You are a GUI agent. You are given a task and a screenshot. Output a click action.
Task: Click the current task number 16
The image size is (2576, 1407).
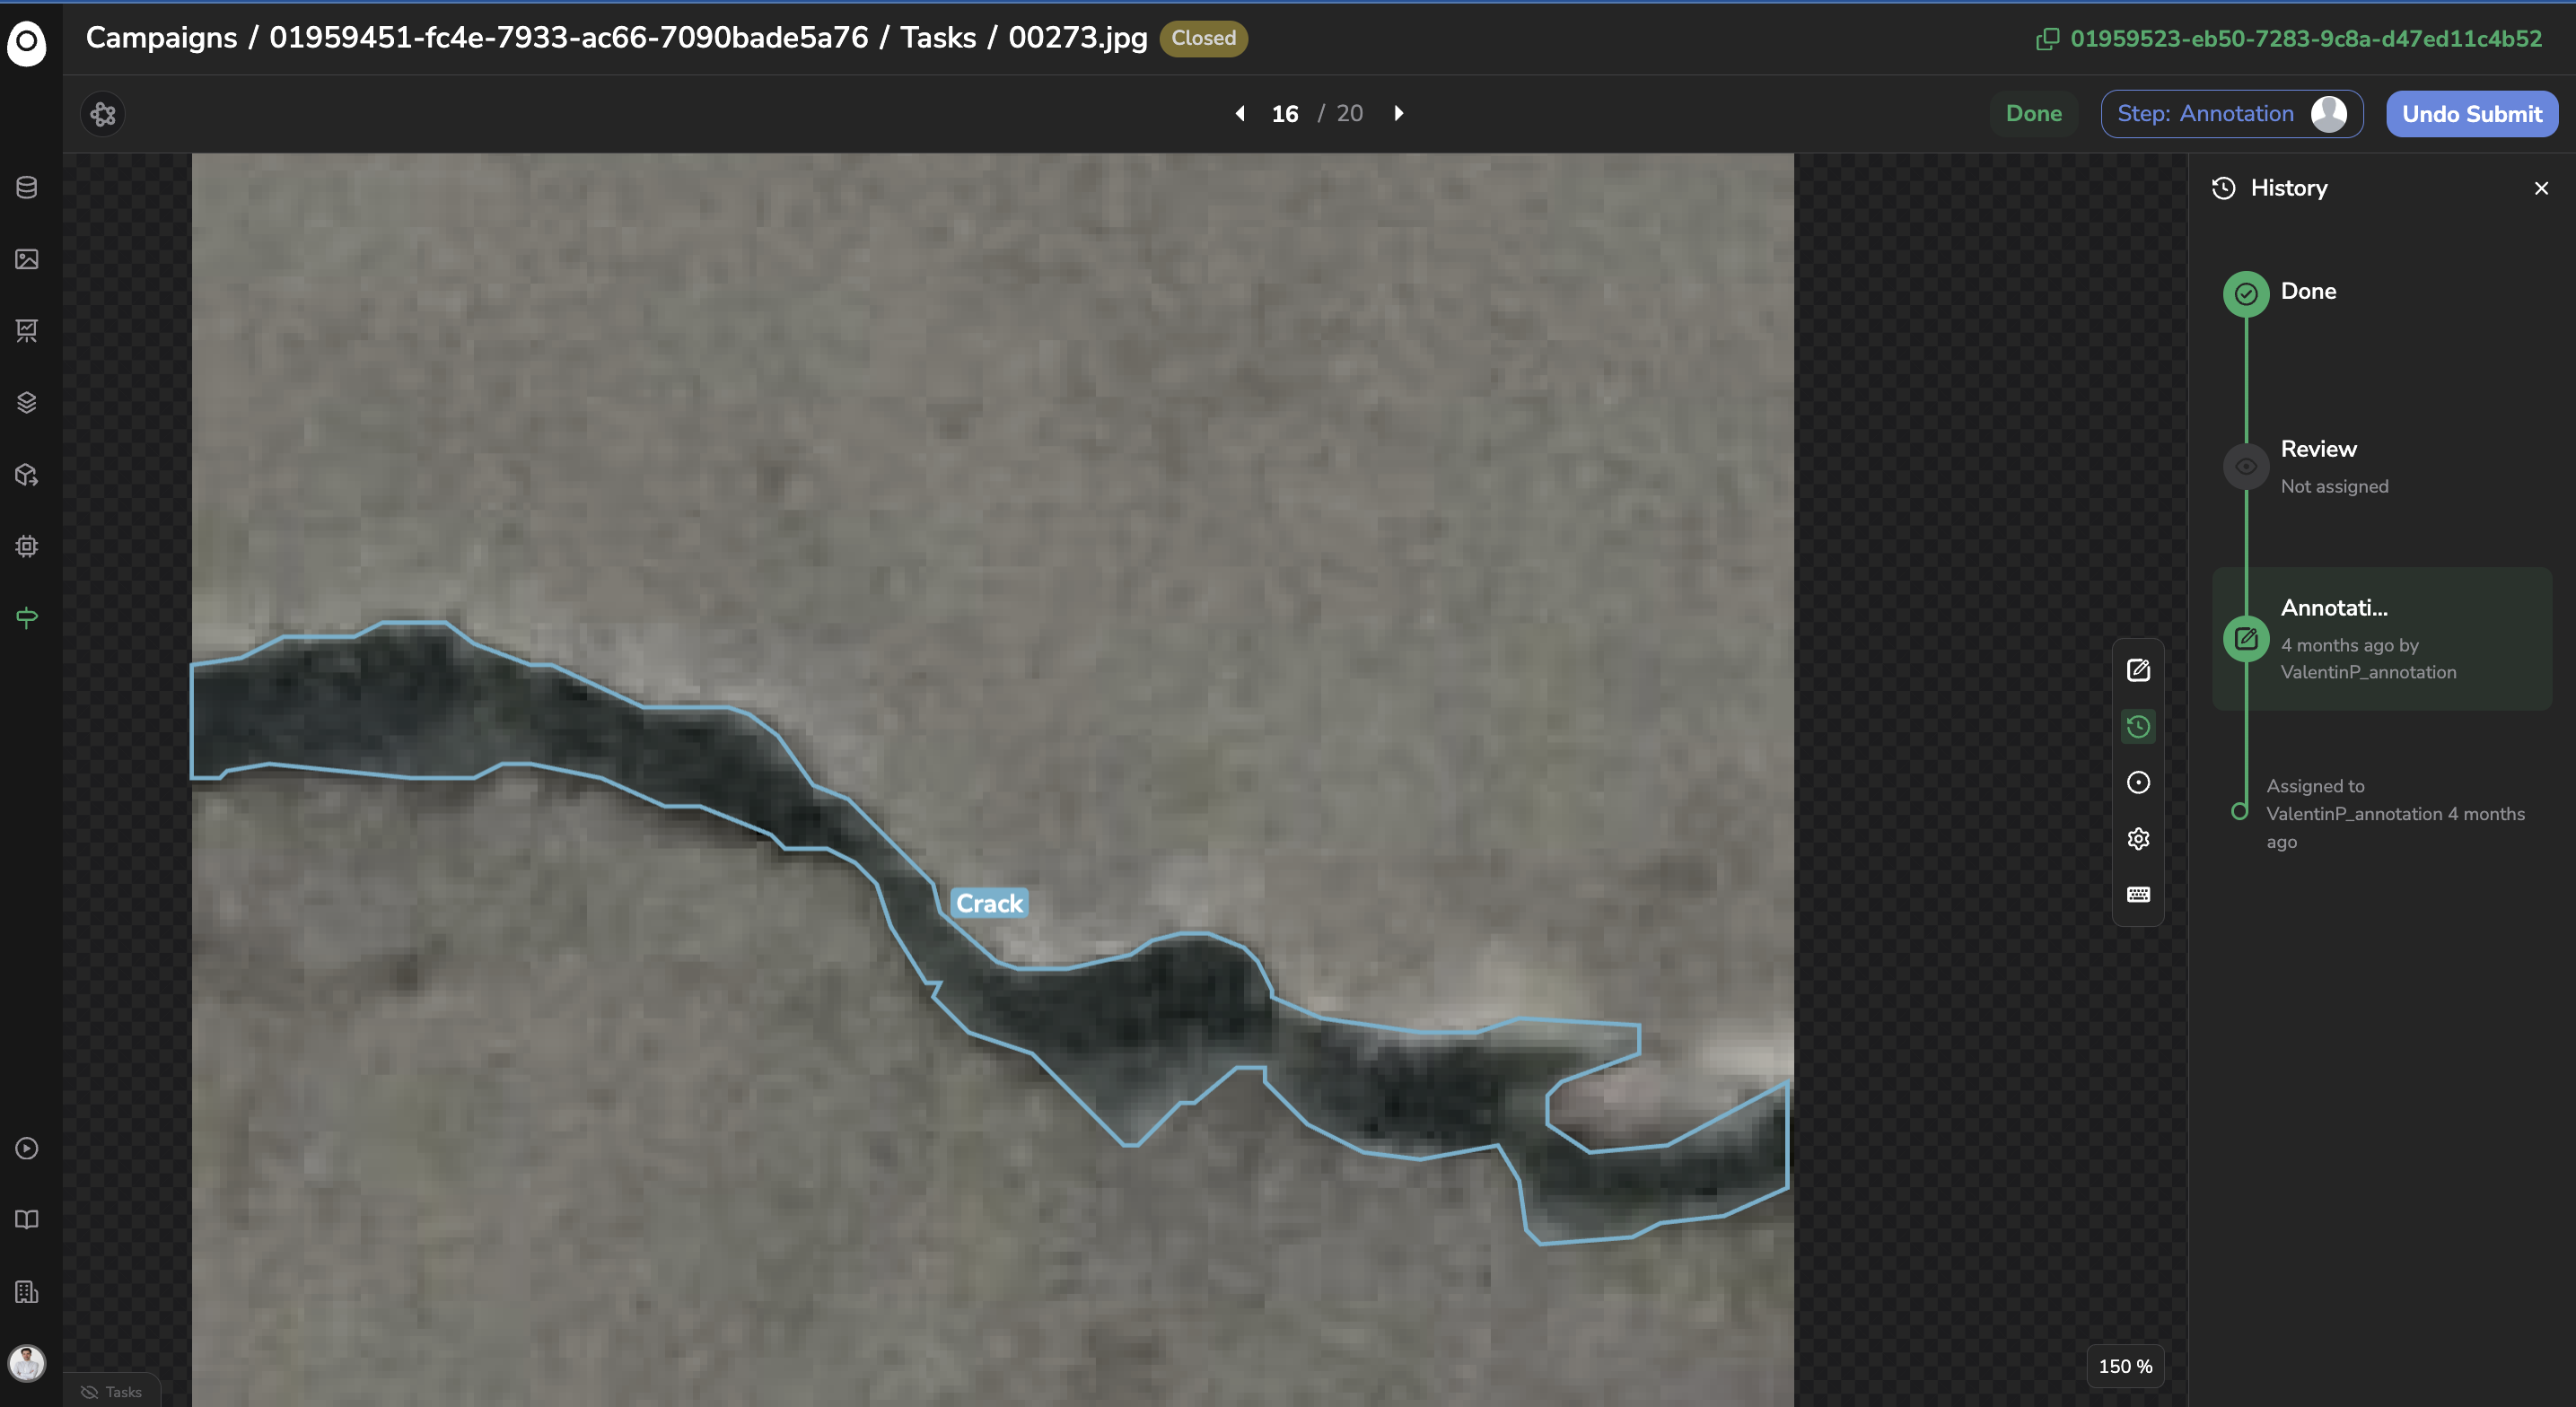(x=1285, y=114)
